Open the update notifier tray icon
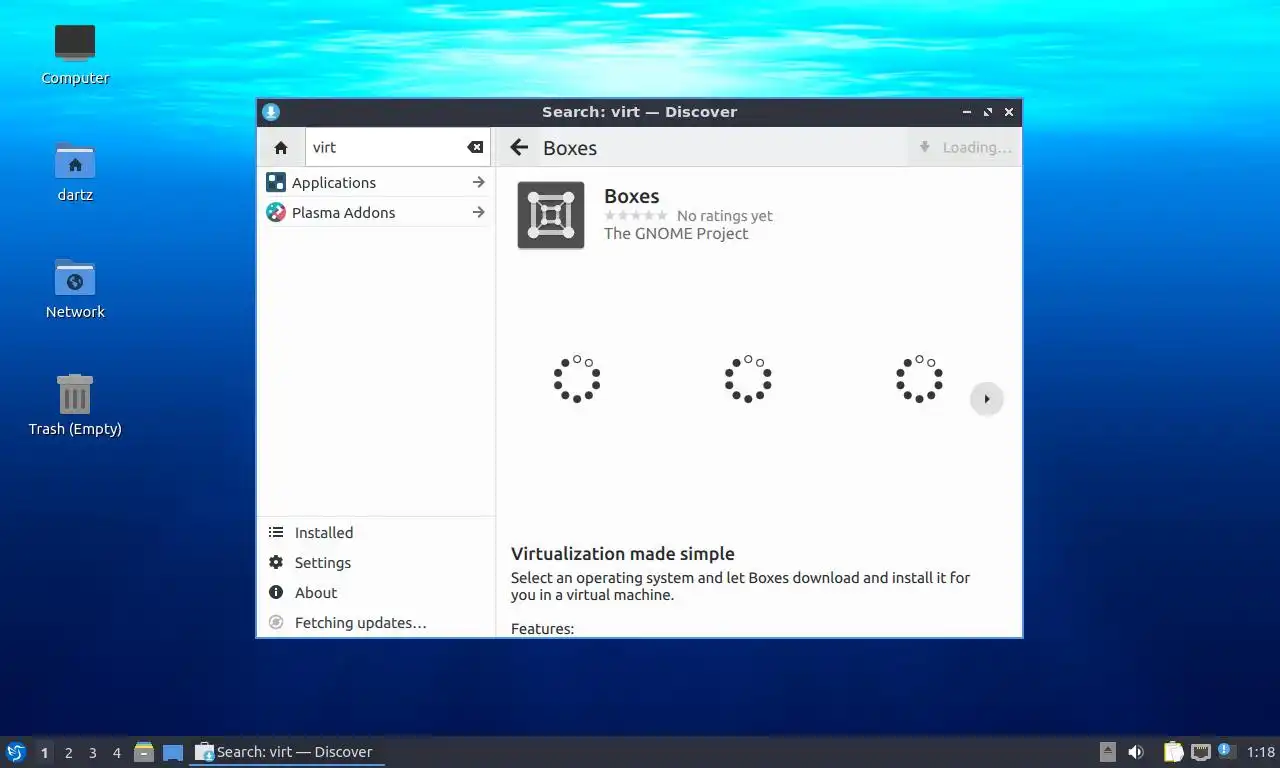 (x=1226, y=751)
